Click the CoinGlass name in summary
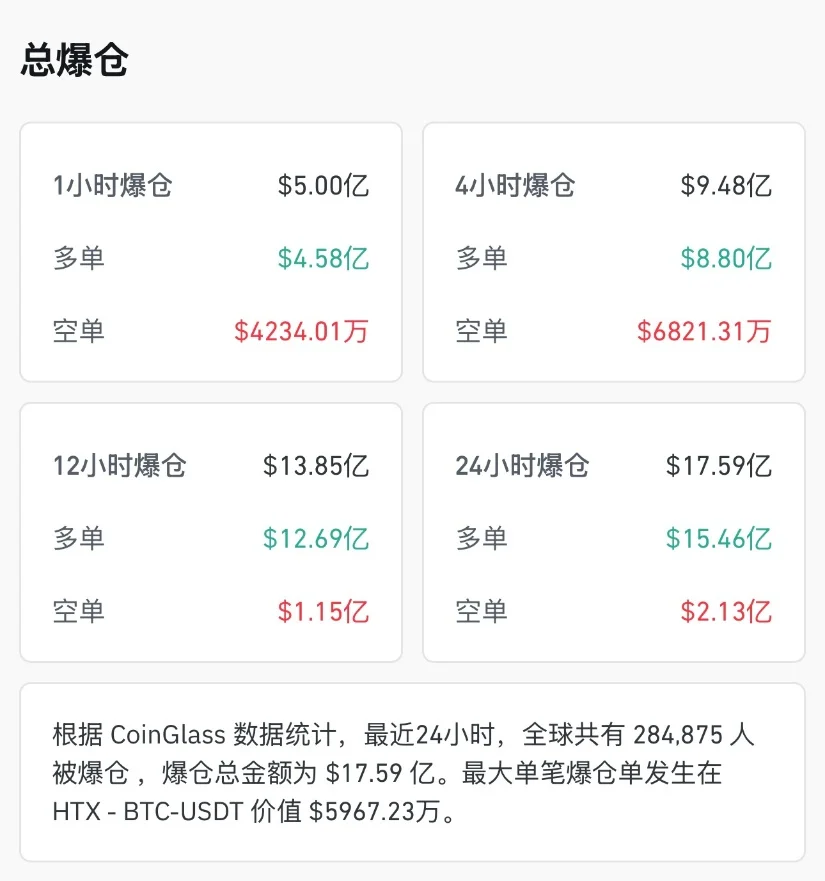The image size is (825, 881). 167,735
